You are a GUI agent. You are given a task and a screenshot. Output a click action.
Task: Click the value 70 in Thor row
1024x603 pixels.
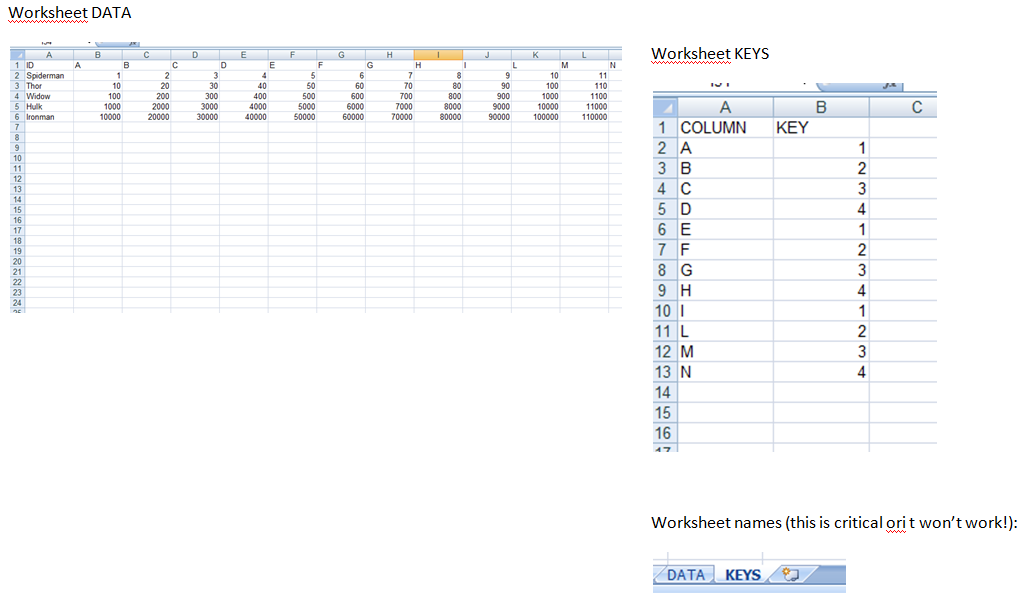coord(389,86)
